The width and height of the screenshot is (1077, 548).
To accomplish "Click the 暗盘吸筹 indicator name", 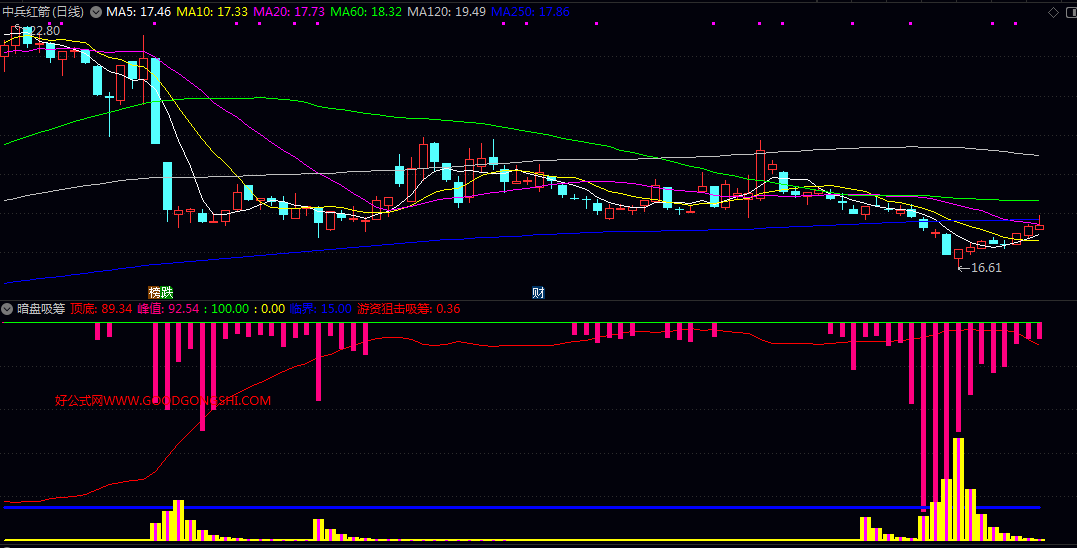I will coord(41,309).
